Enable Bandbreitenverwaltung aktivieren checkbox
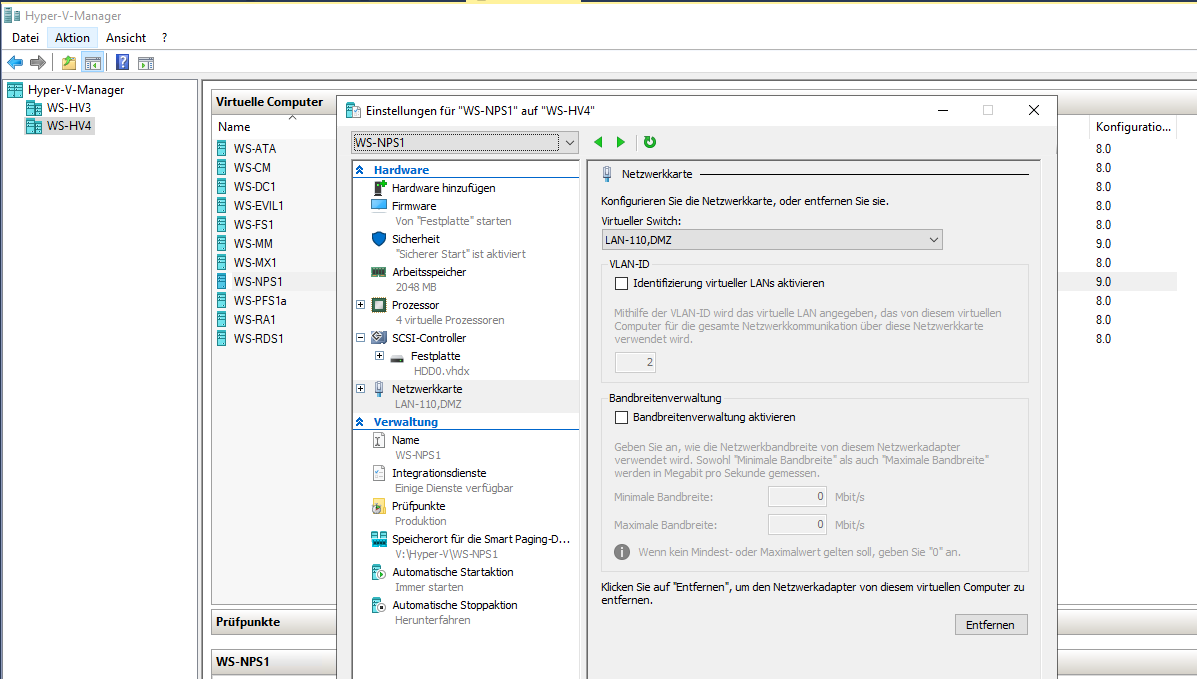This screenshot has height=679, width=1197. pyautogui.click(x=621, y=418)
